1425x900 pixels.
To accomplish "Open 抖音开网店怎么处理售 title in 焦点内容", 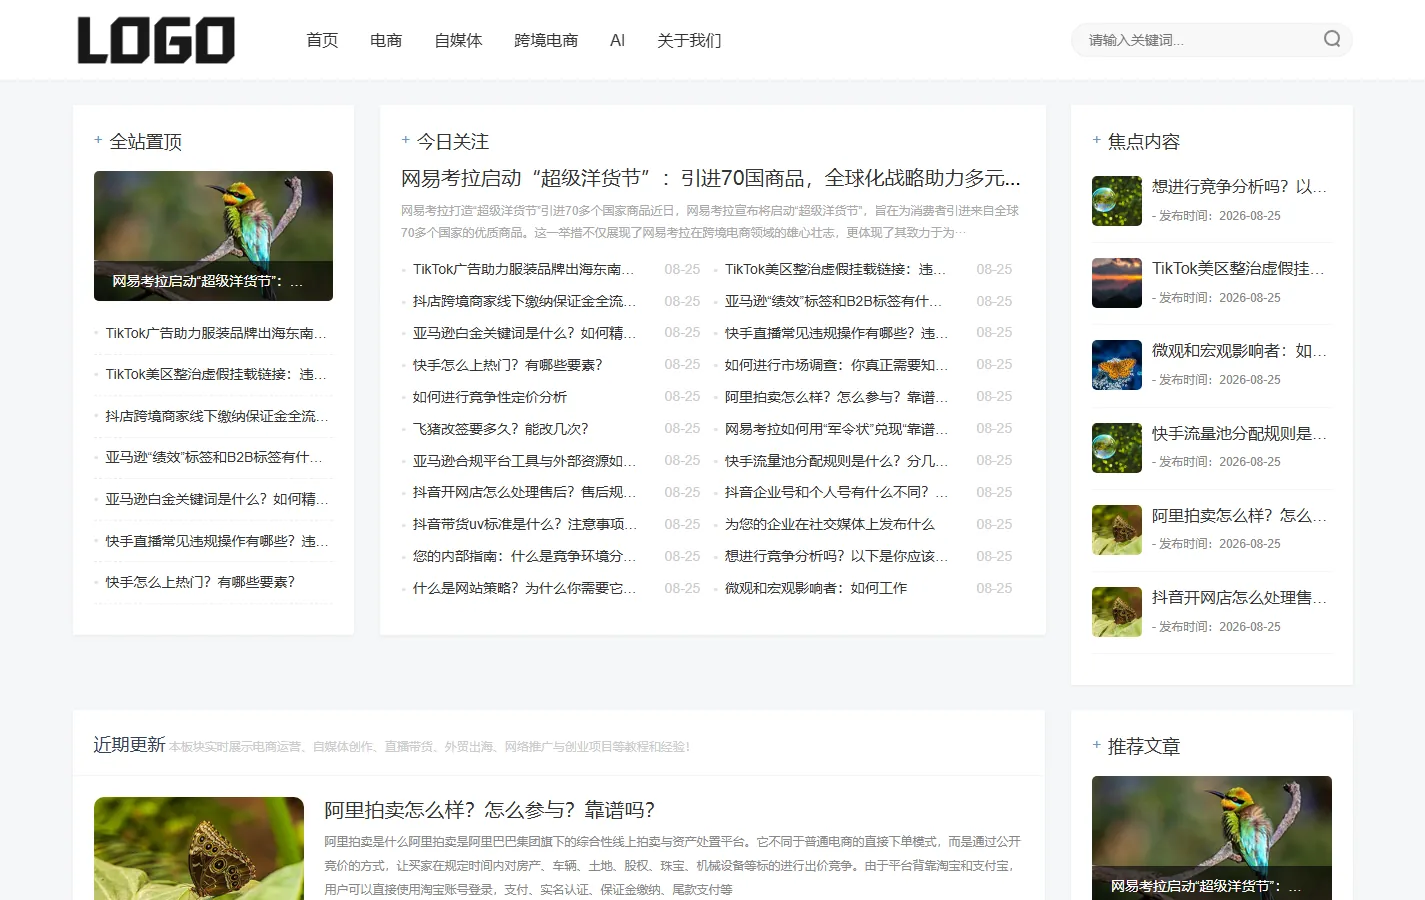I will [x=1240, y=598].
